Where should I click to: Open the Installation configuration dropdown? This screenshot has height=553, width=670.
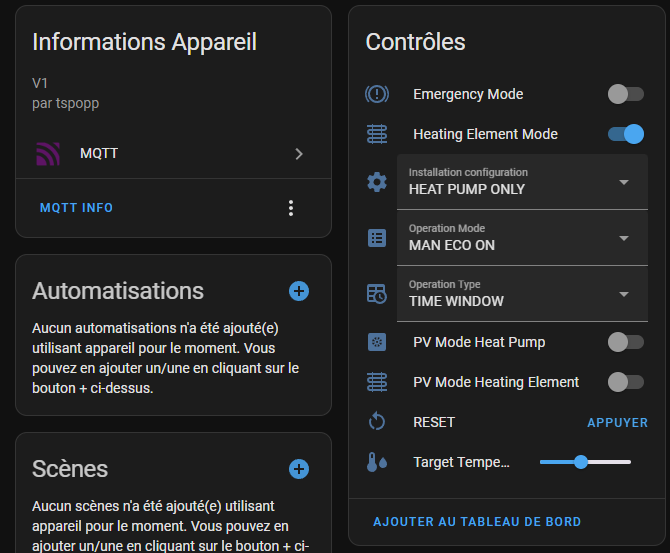[x=522, y=182]
